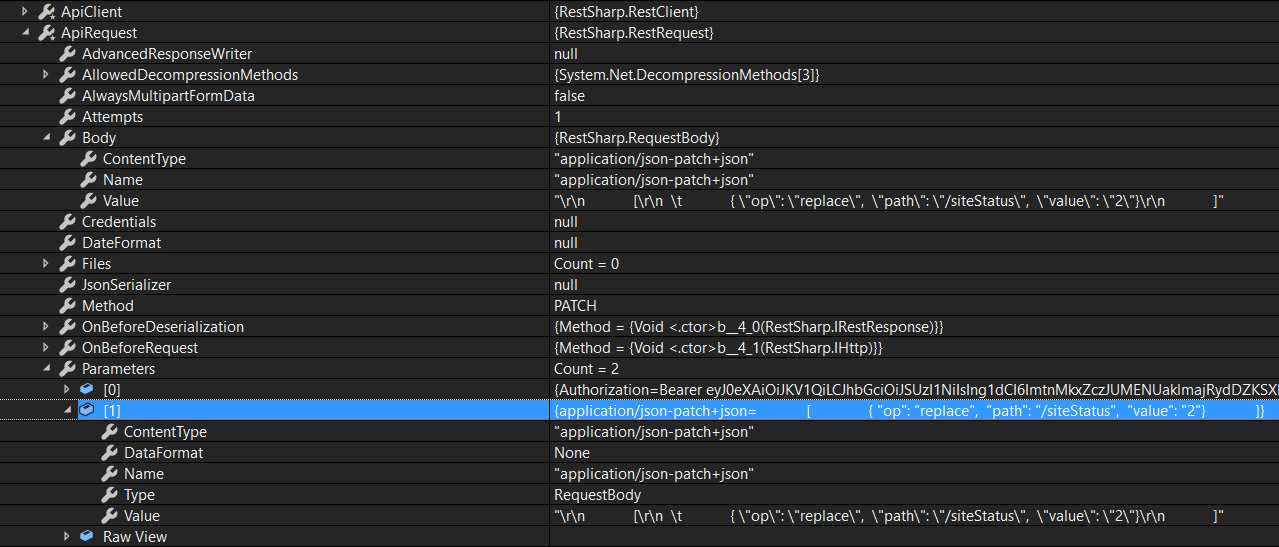The image size is (1279, 547).
Task: Select the AdvancedResponseWriter property name
Action: click(x=167, y=54)
